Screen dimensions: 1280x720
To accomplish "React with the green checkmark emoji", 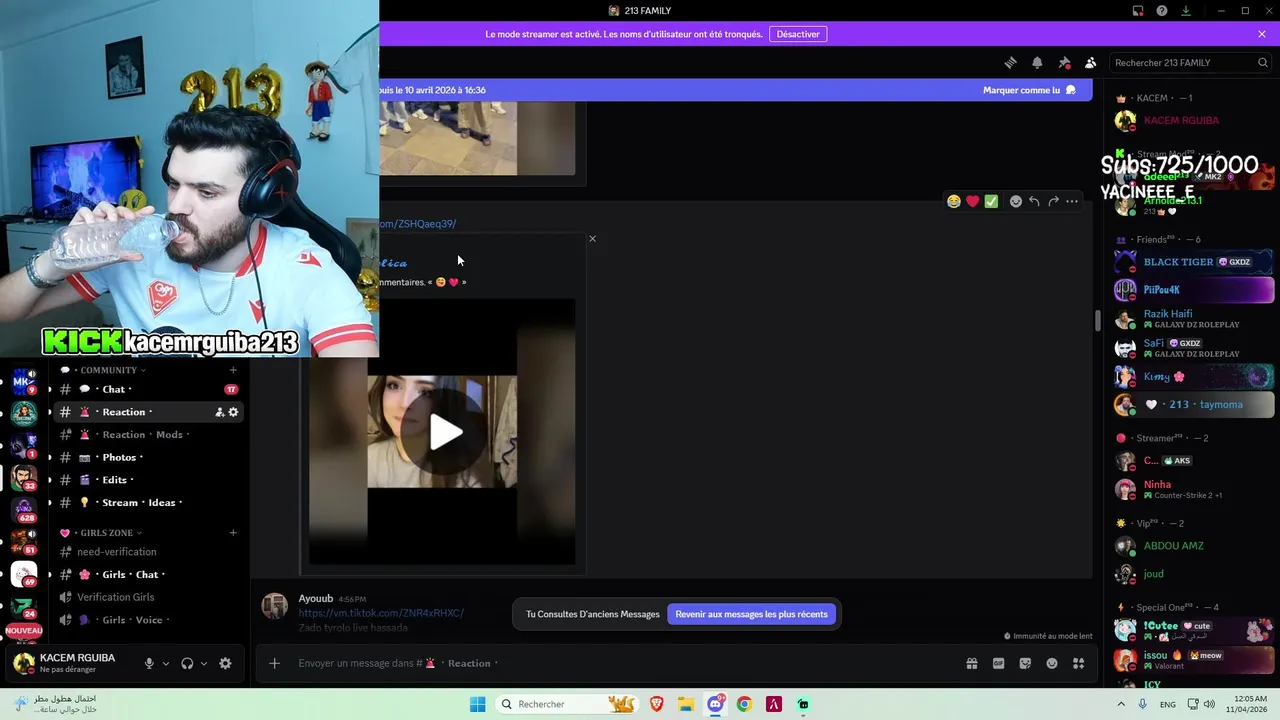I will pos(991,201).
